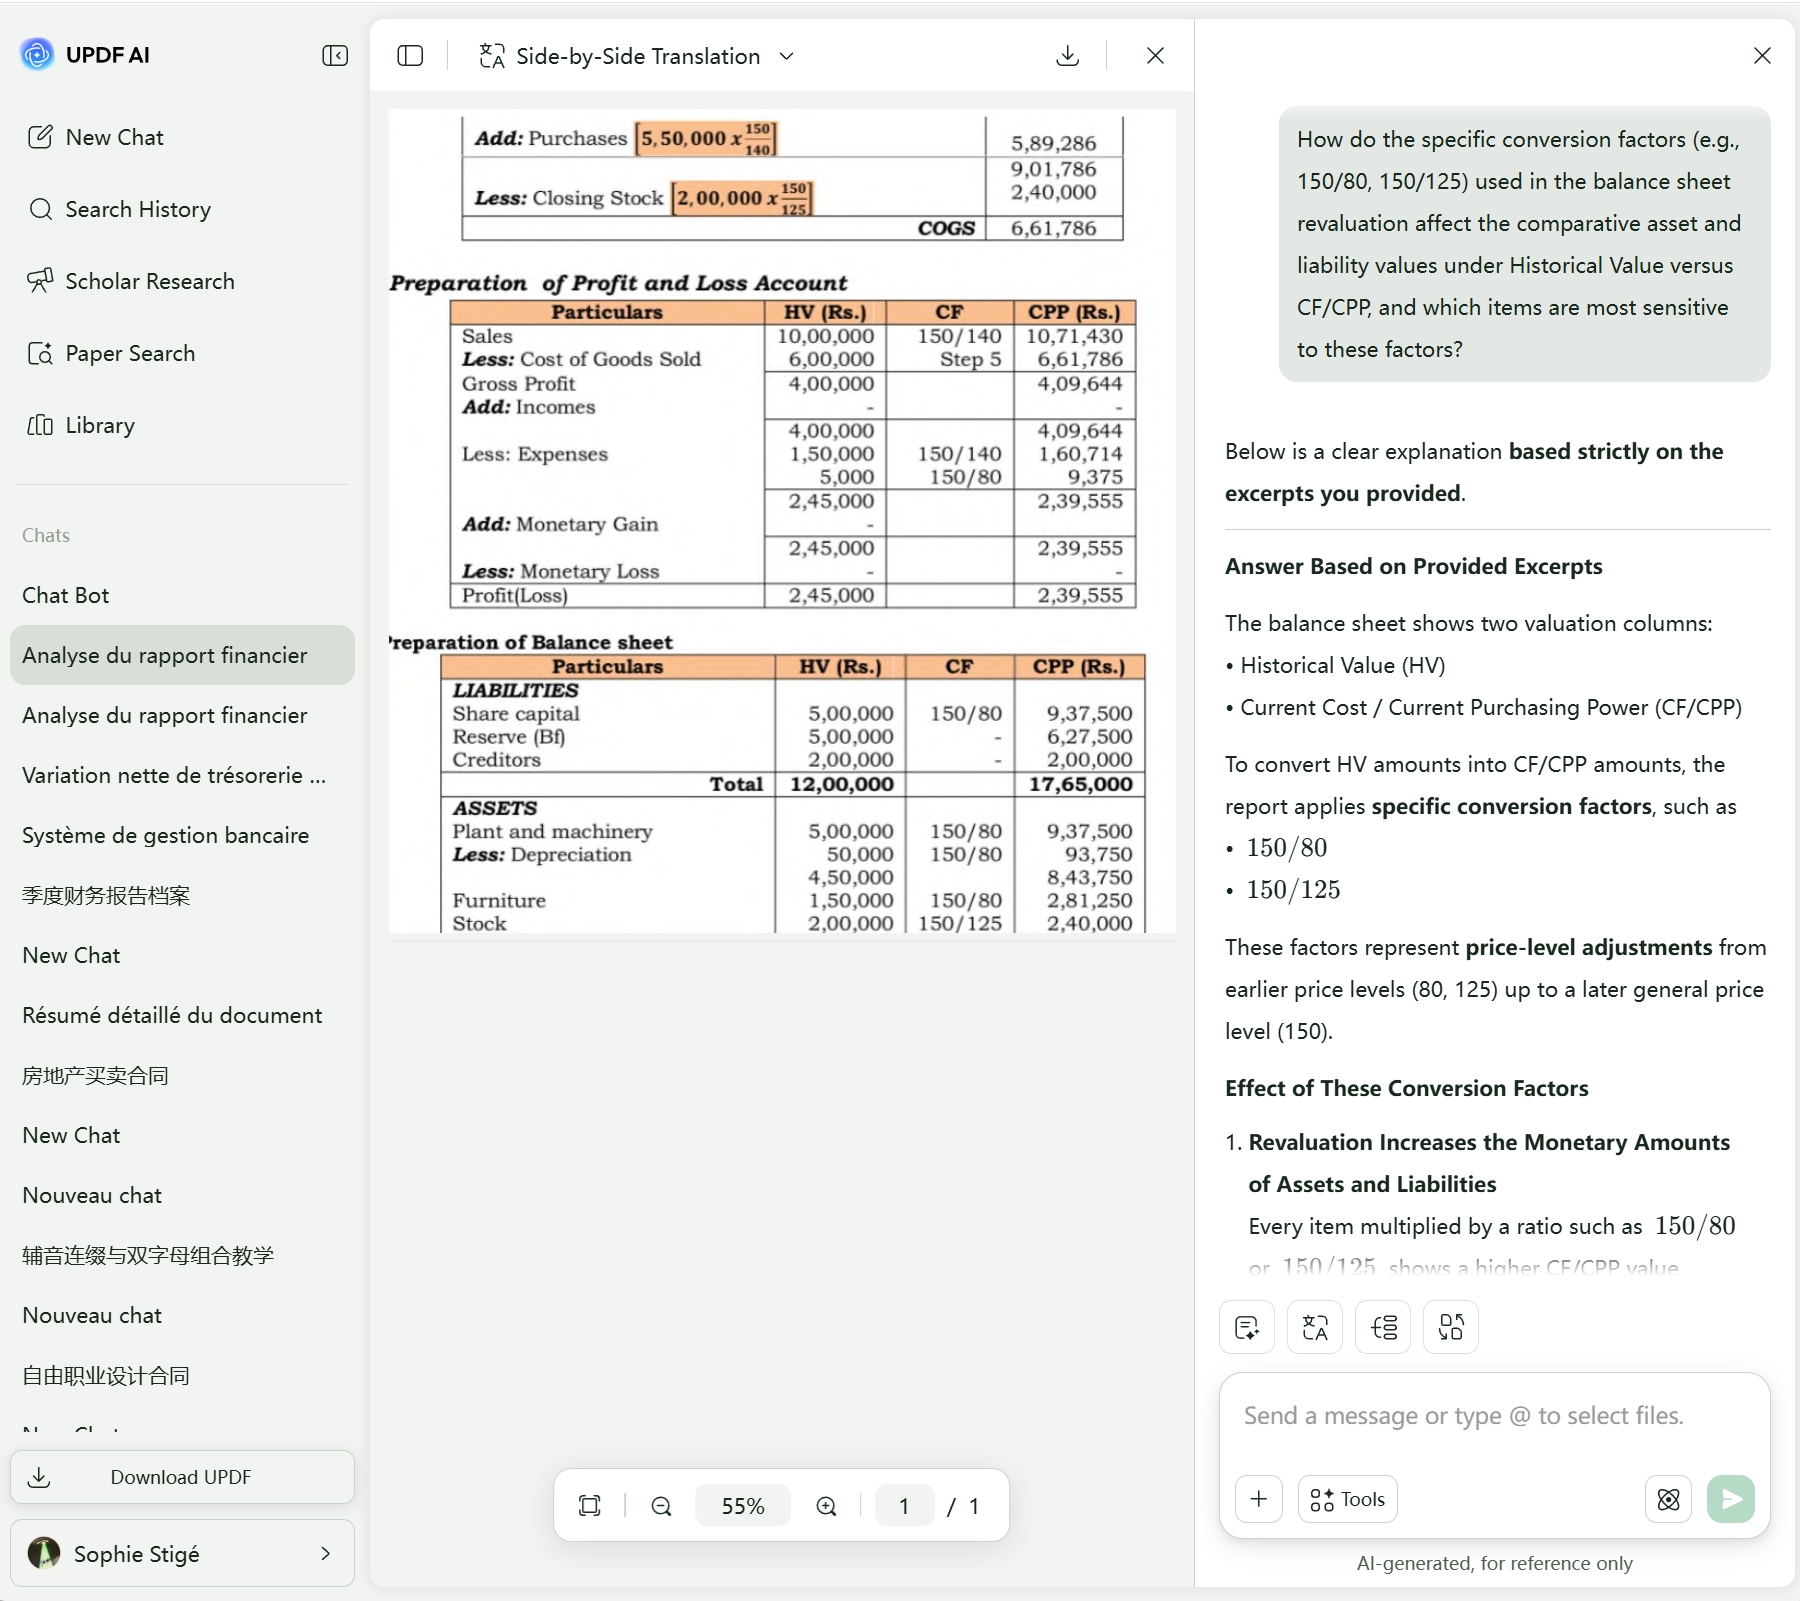
Task: Toggle the document thumbnail panel icon
Action: pos(410,56)
